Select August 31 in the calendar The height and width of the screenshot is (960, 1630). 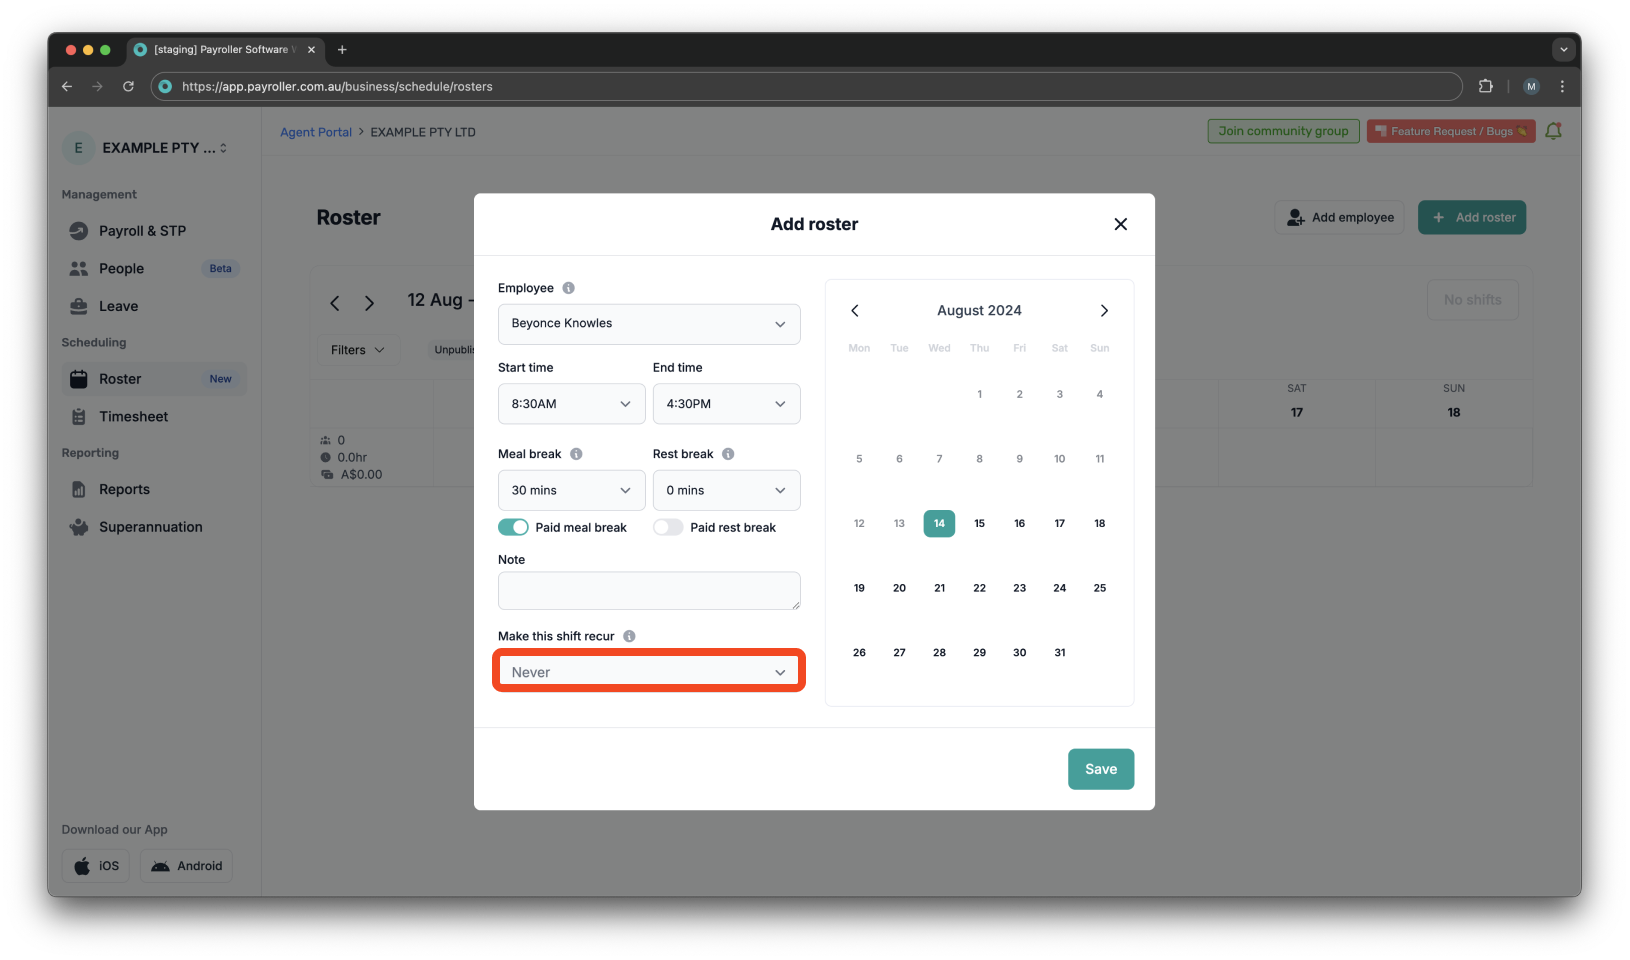1059,652
